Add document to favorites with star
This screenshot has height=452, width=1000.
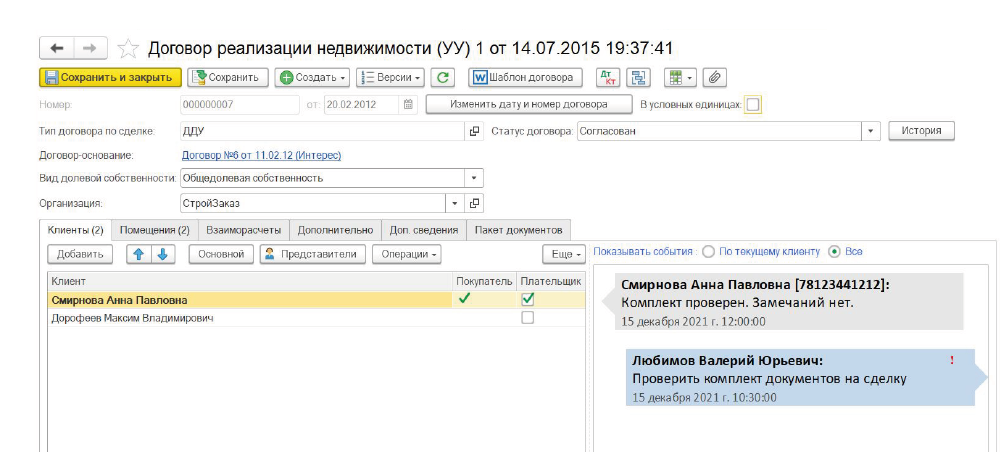[x=128, y=48]
